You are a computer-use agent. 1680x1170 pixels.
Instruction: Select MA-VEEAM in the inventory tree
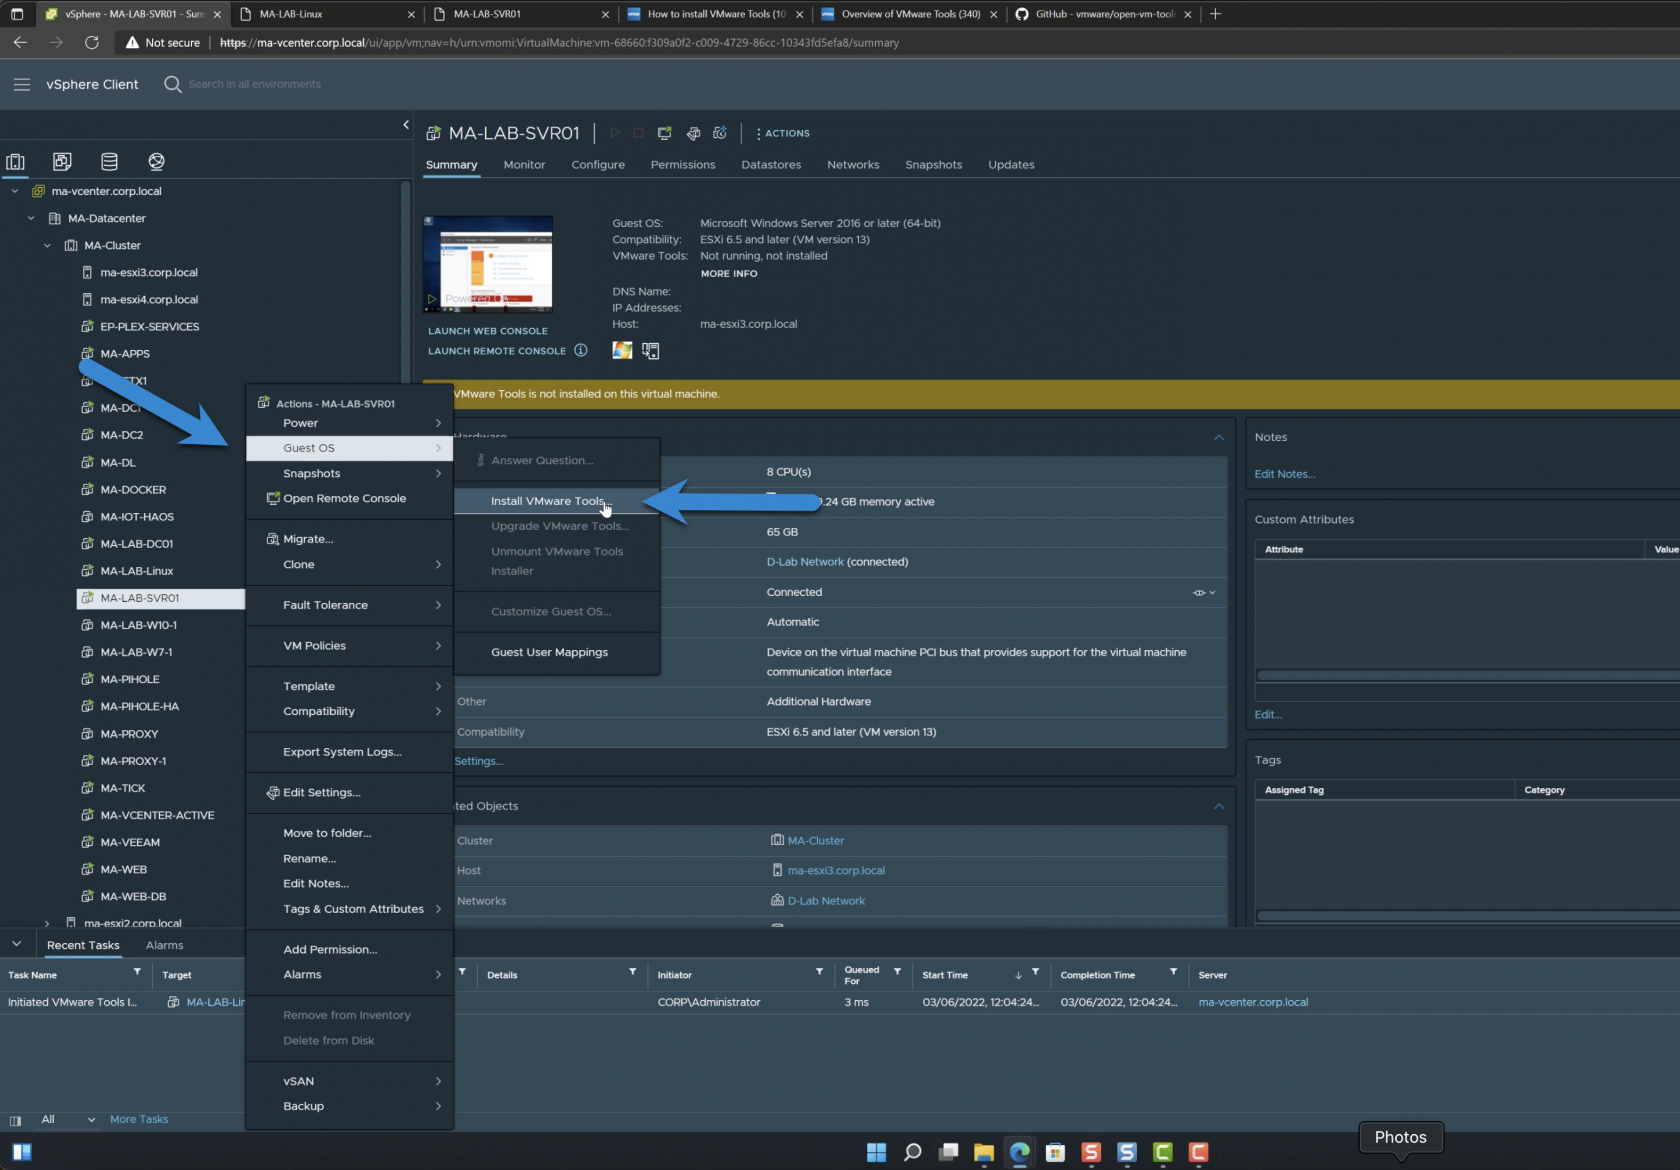coord(130,842)
